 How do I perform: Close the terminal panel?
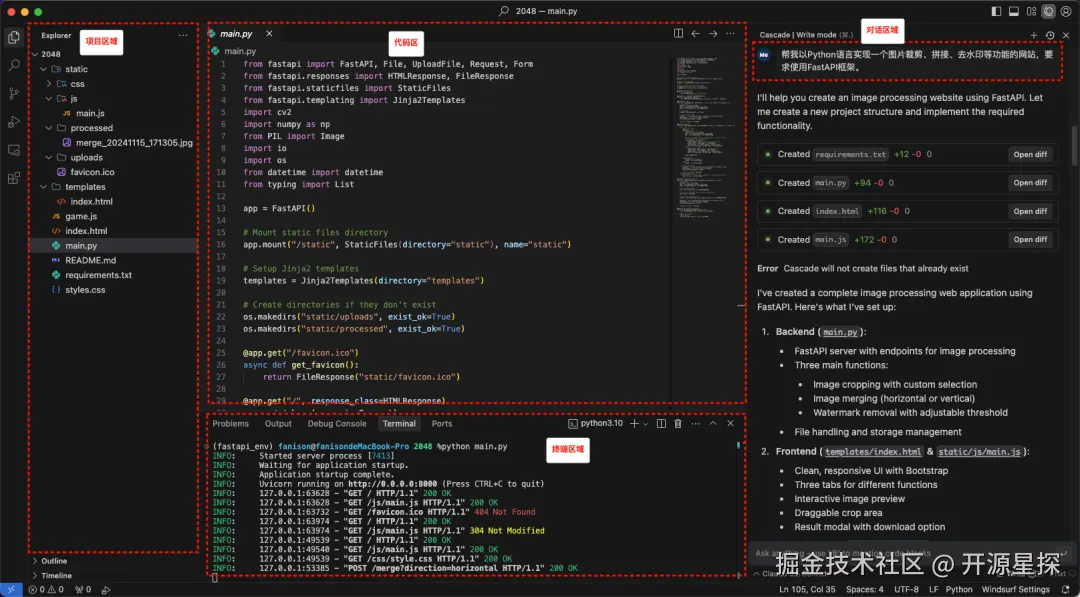[730, 423]
